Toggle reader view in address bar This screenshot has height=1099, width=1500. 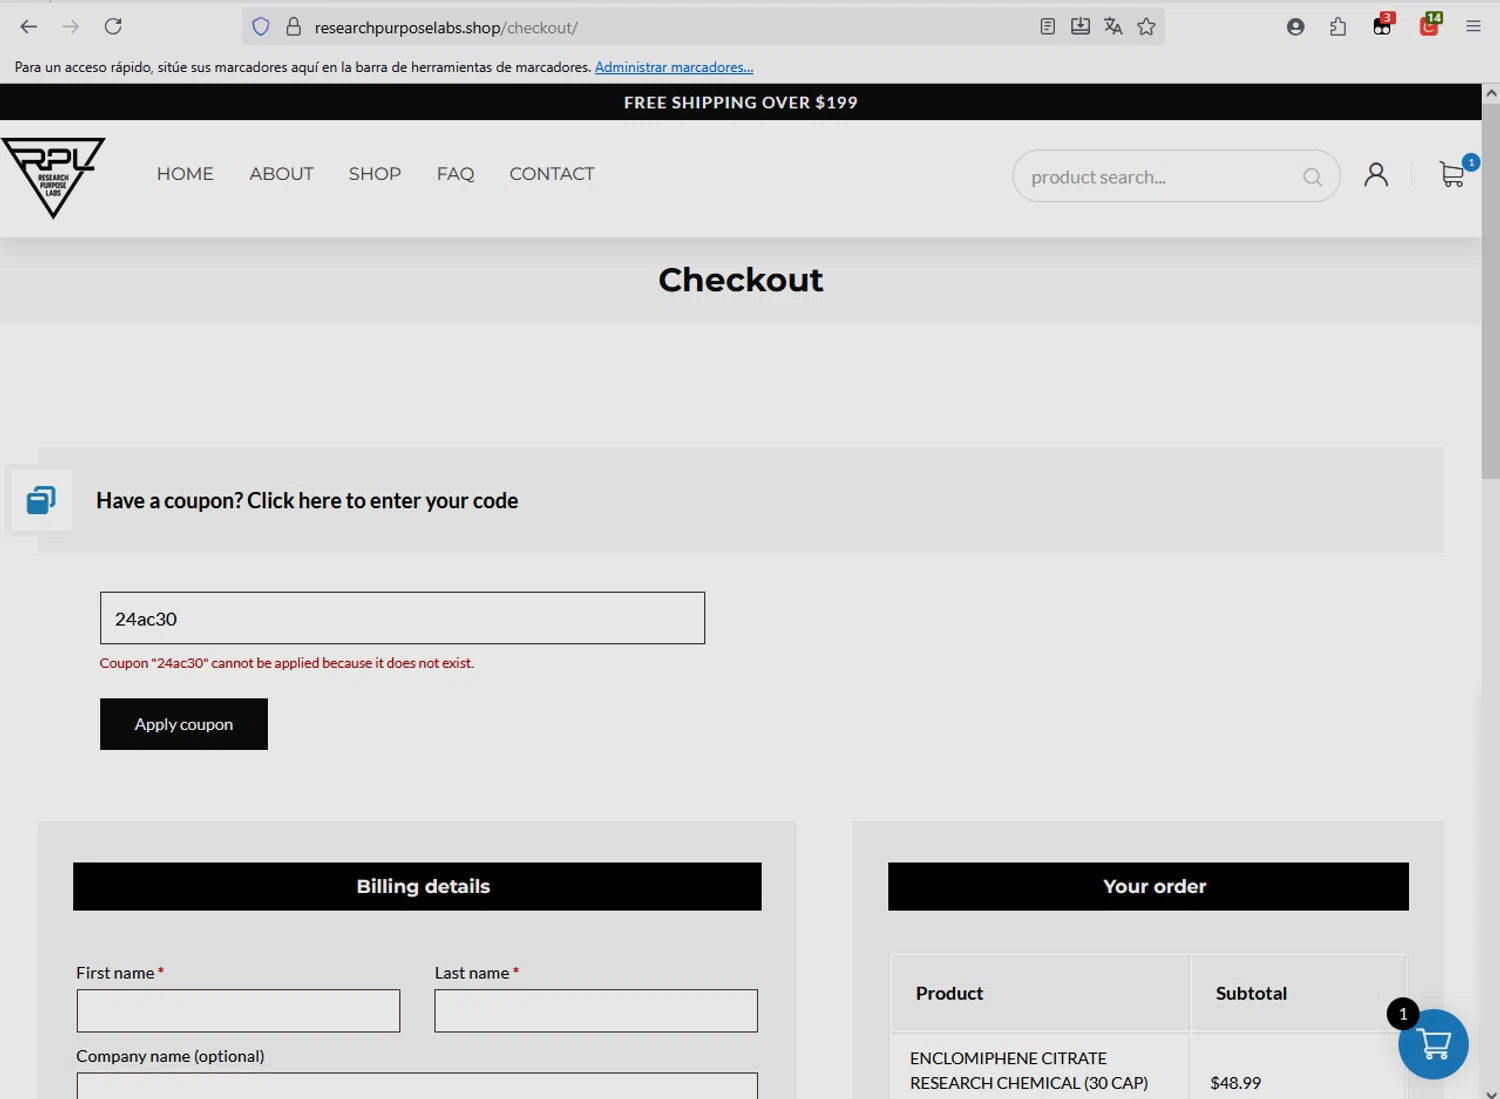(x=1047, y=27)
